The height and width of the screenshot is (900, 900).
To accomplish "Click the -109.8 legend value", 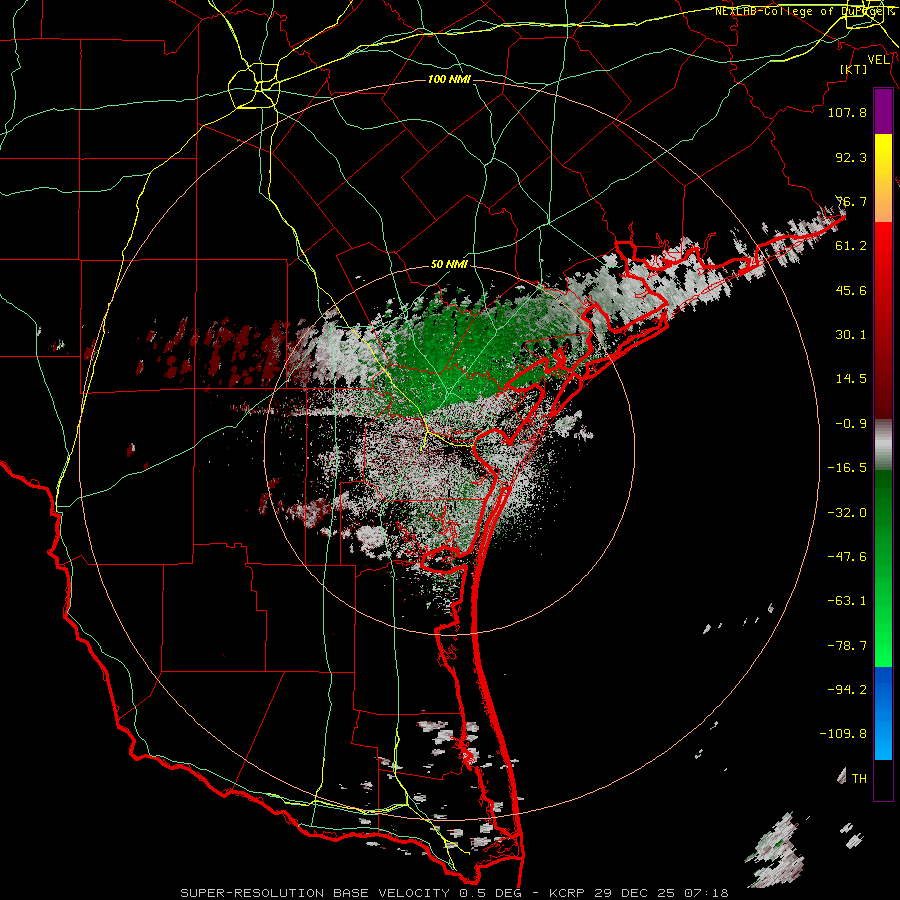I will [x=843, y=734].
